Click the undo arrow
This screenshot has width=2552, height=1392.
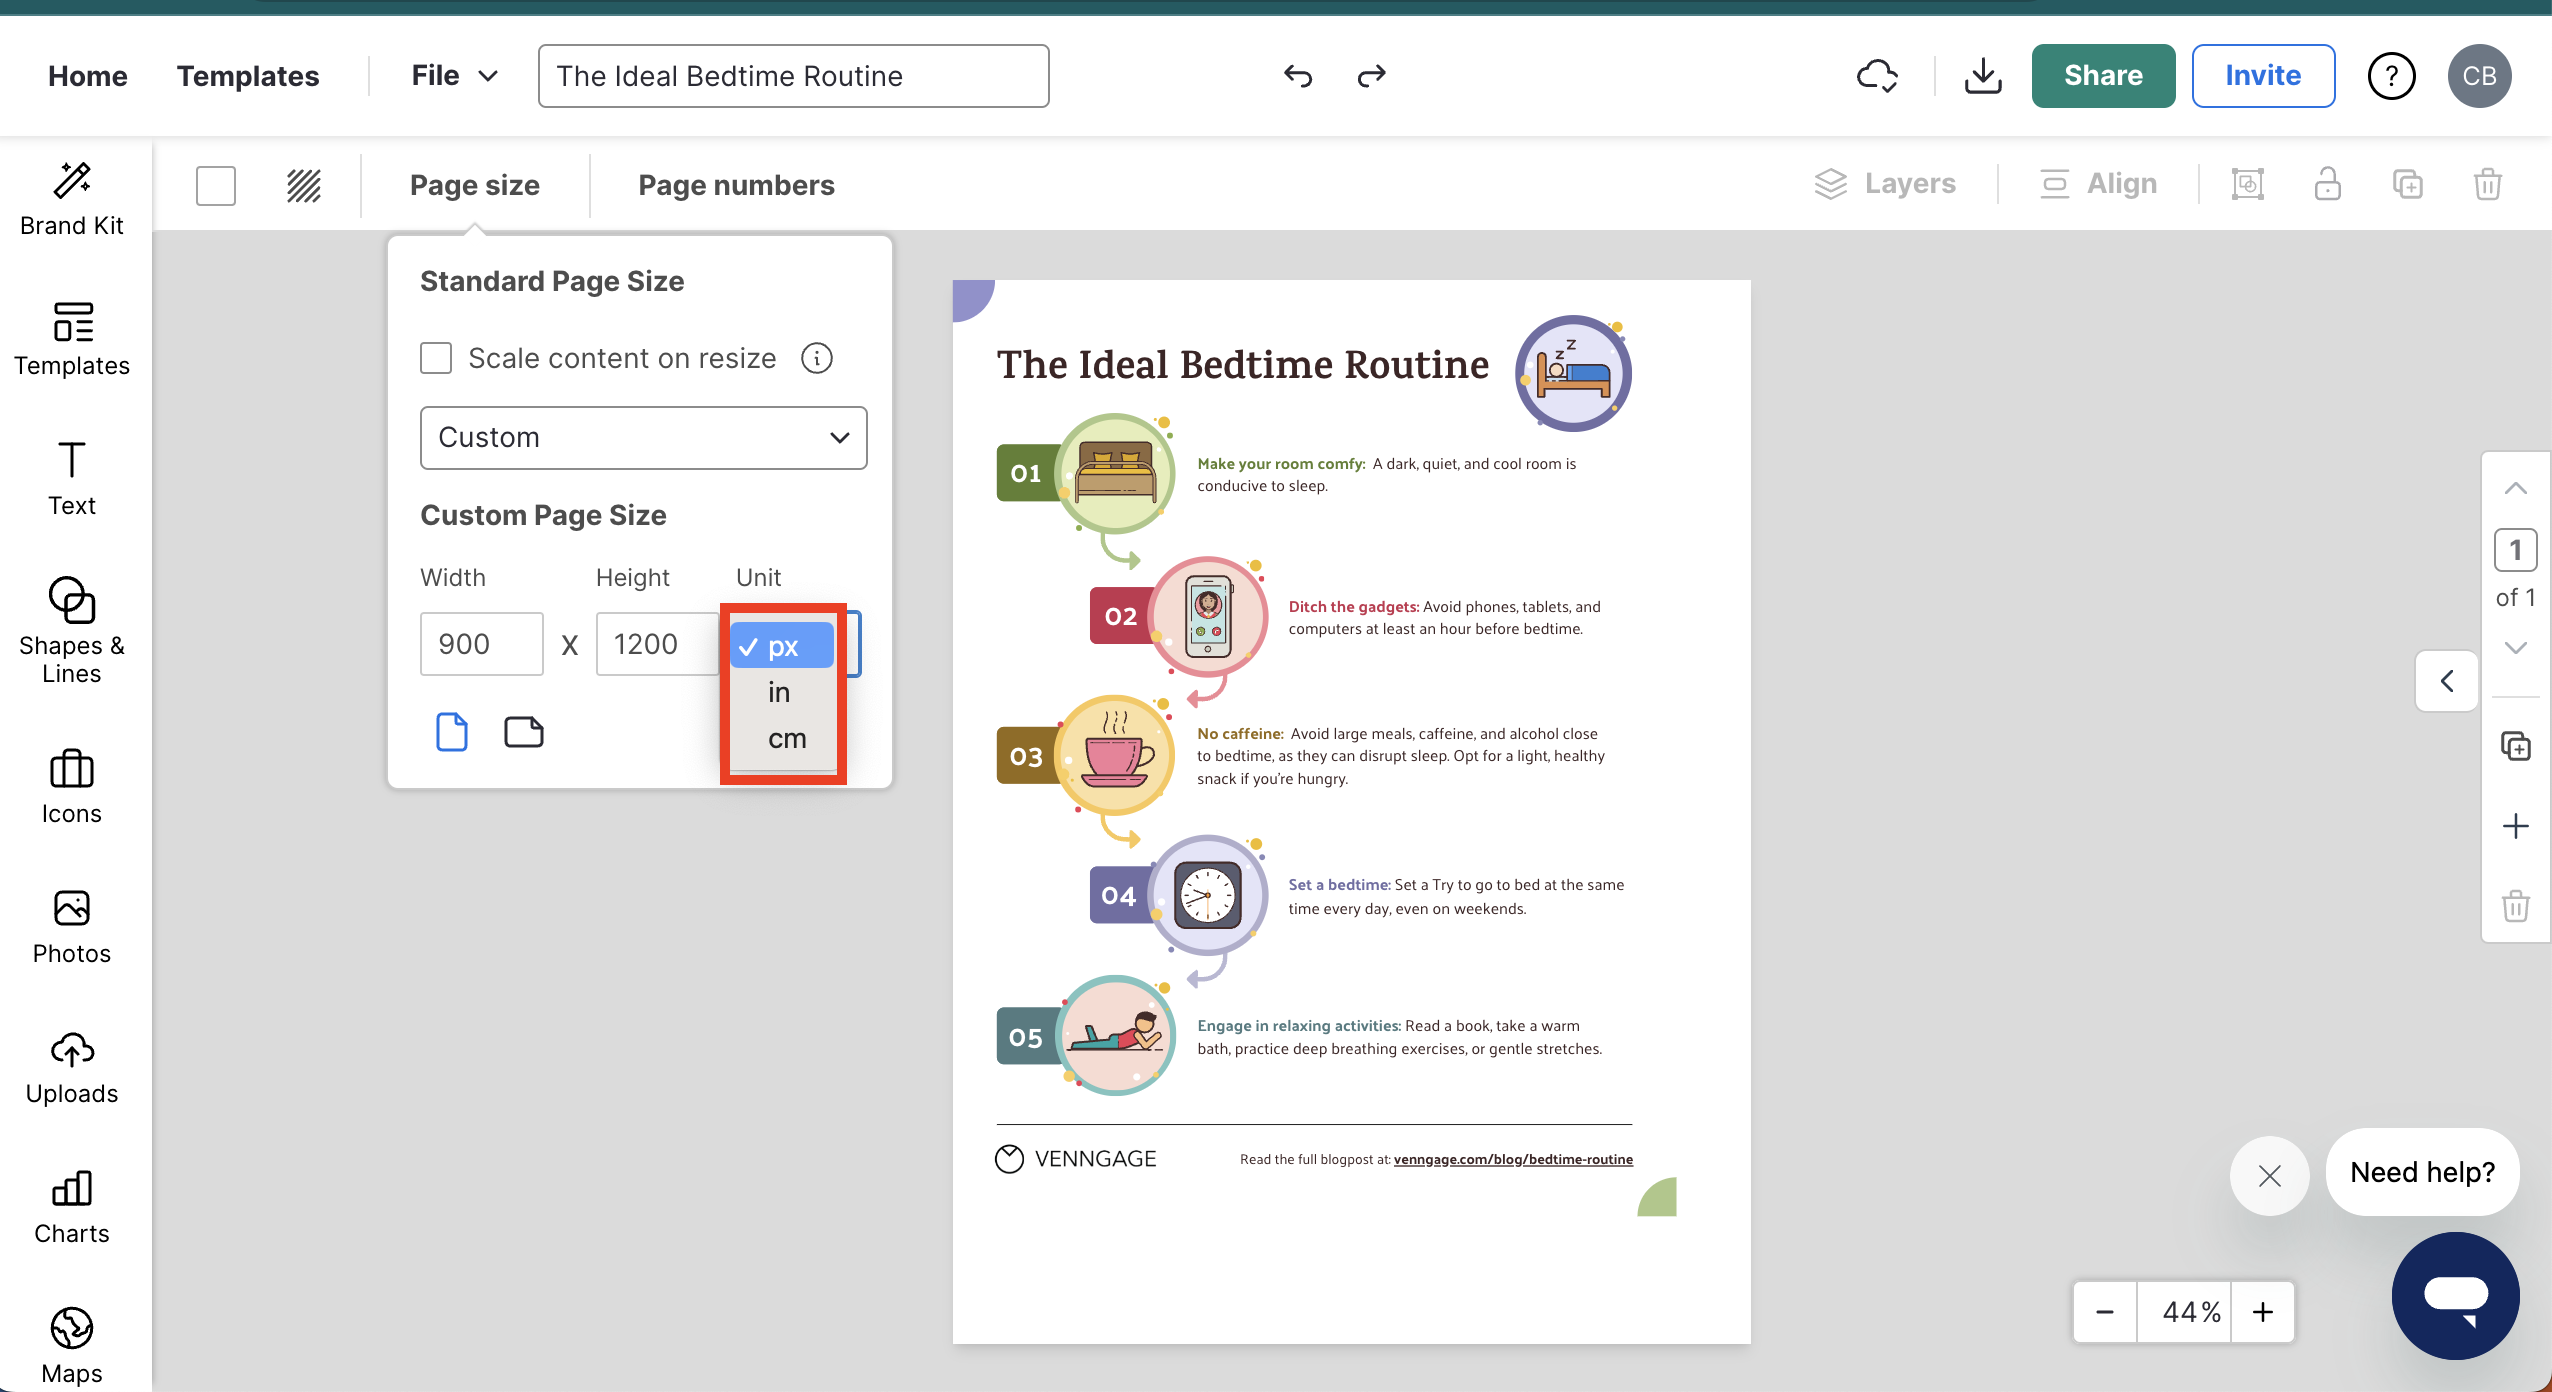point(1297,76)
